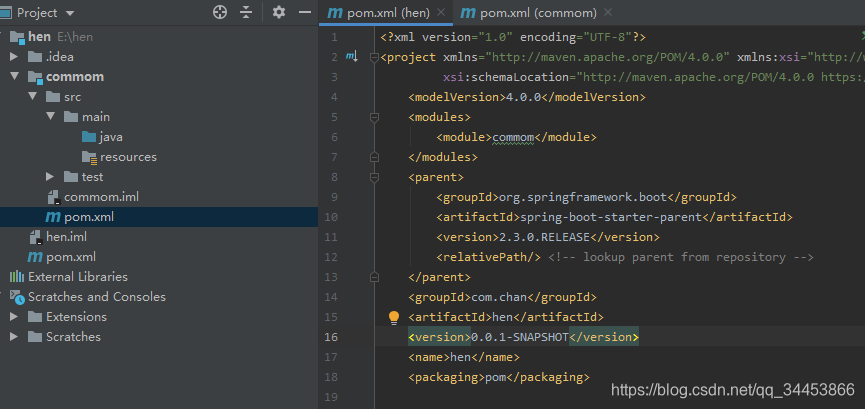This screenshot has height=409, width=865.
Task: Click line number 16 in gutter
Action: click(331, 337)
